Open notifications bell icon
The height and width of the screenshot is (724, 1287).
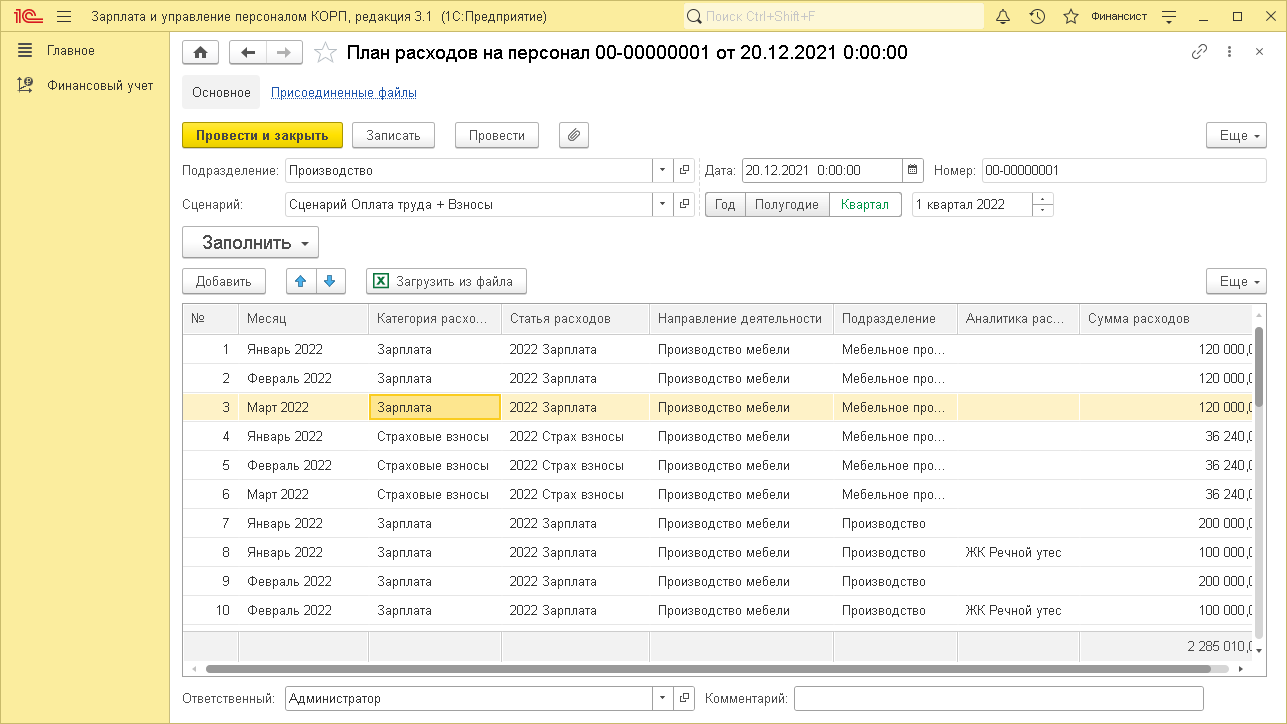point(1004,17)
